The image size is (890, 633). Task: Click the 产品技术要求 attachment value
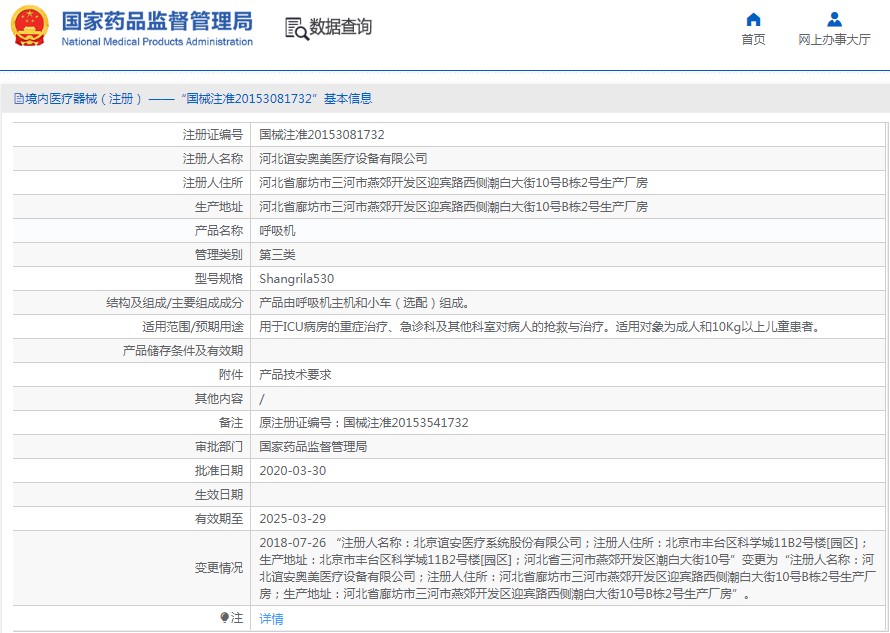(x=295, y=375)
